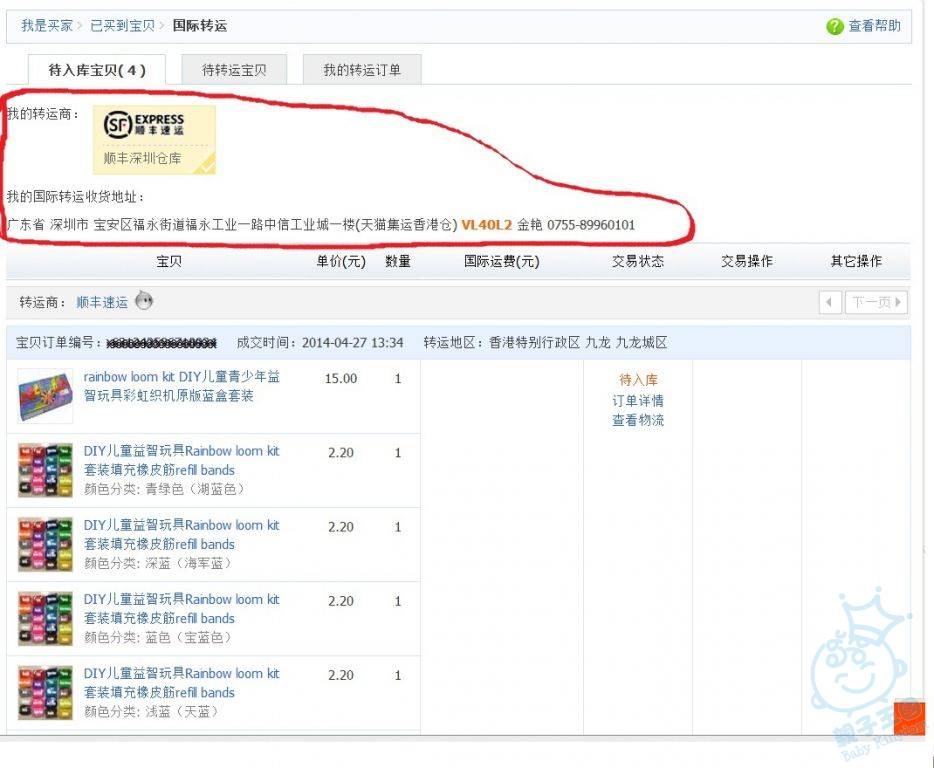Click the previous page arrow button
This screenshot has width=934, height=768.
click(830, 302)
